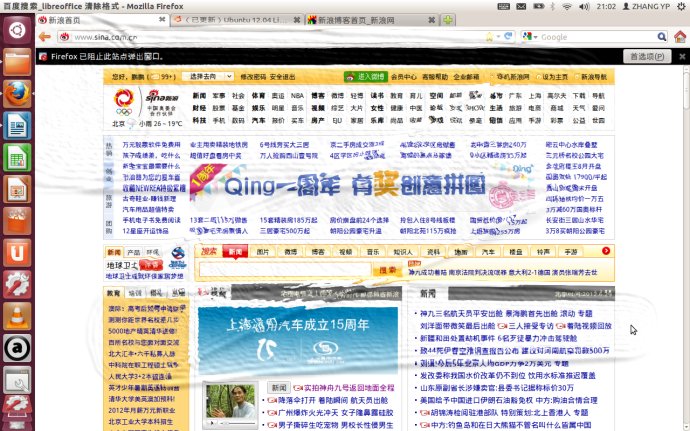Viewport: 690px width, 431px height.
Task: Click the Sina logo on the page
Action: click(x=161, y=98)
